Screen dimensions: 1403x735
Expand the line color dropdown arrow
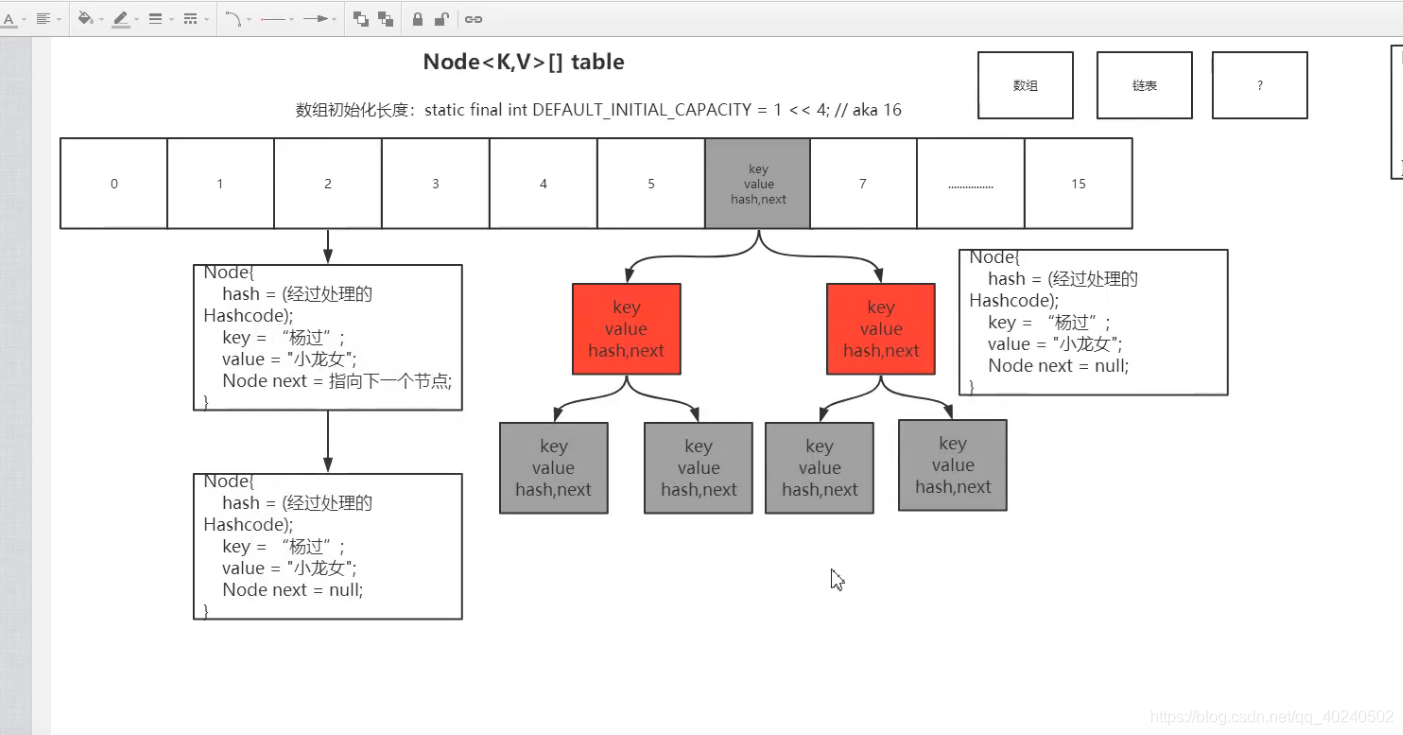[x=137, y=20]
